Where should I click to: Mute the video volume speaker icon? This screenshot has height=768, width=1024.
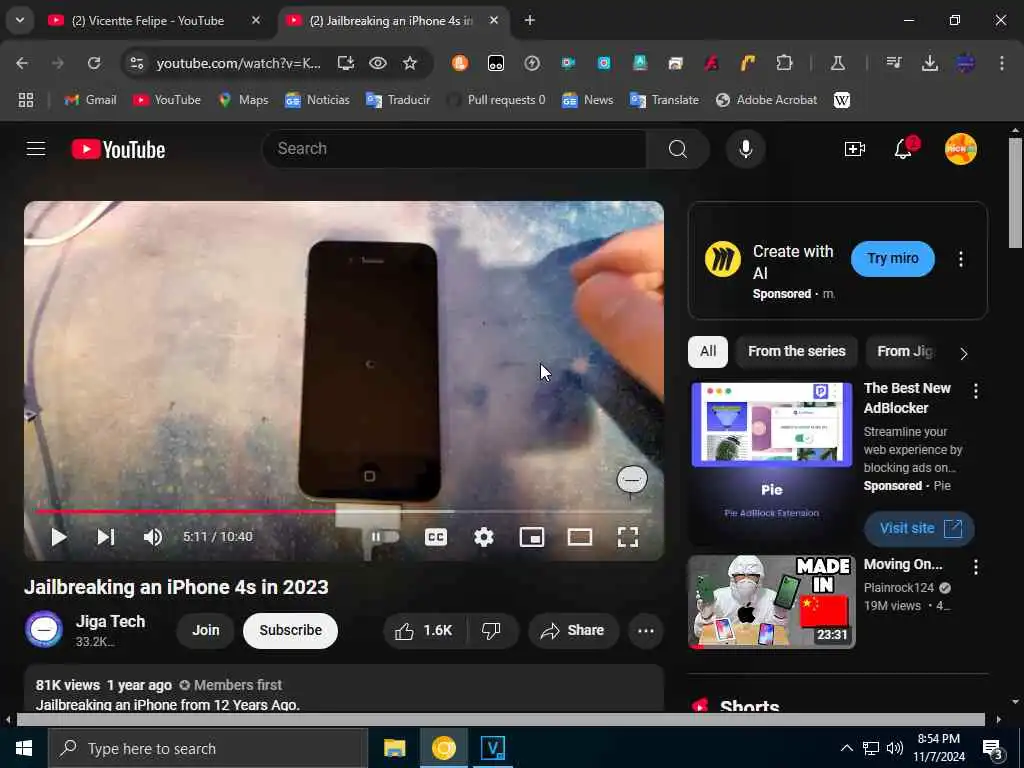pos(153,537)
